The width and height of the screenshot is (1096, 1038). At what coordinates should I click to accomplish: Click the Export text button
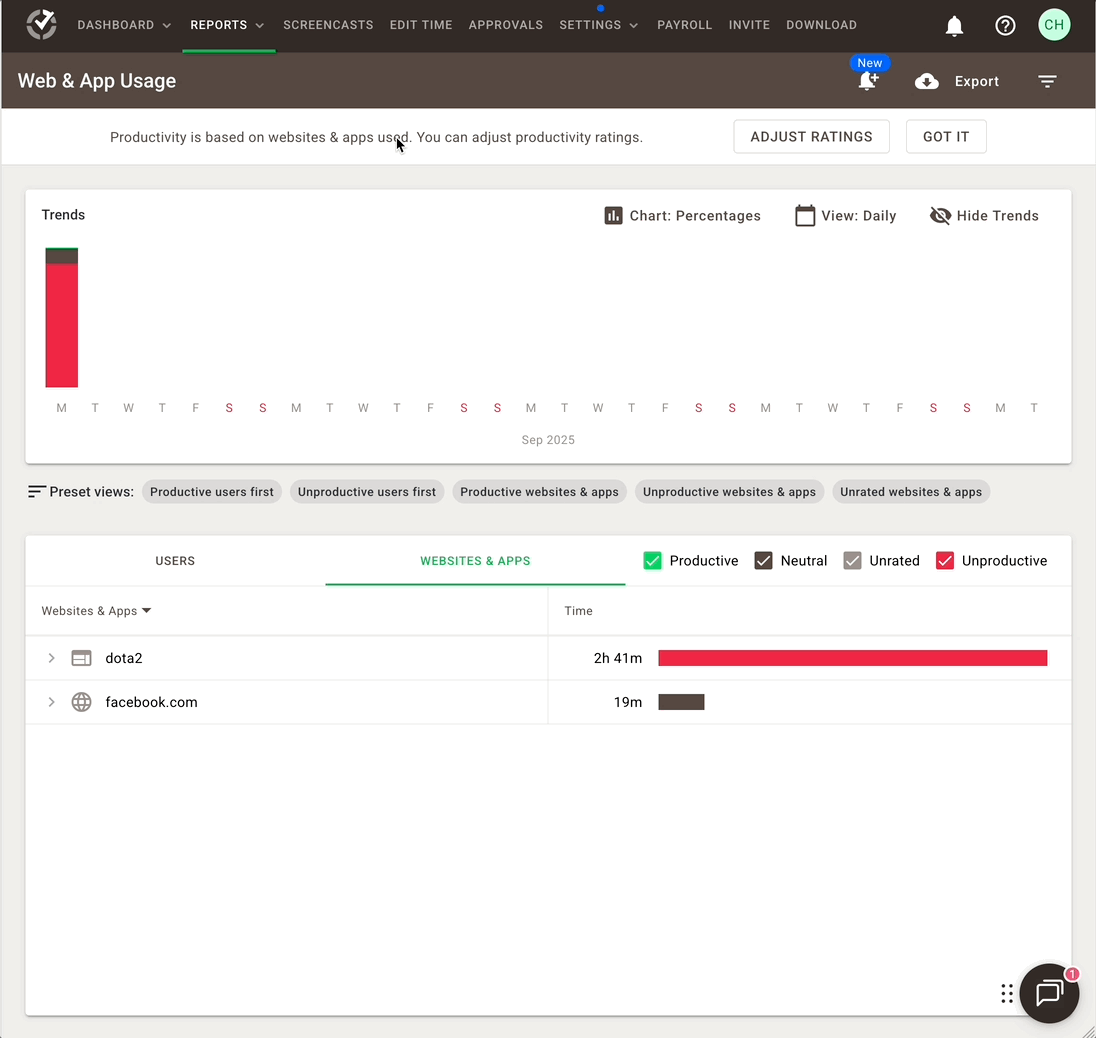click(976, 81)
